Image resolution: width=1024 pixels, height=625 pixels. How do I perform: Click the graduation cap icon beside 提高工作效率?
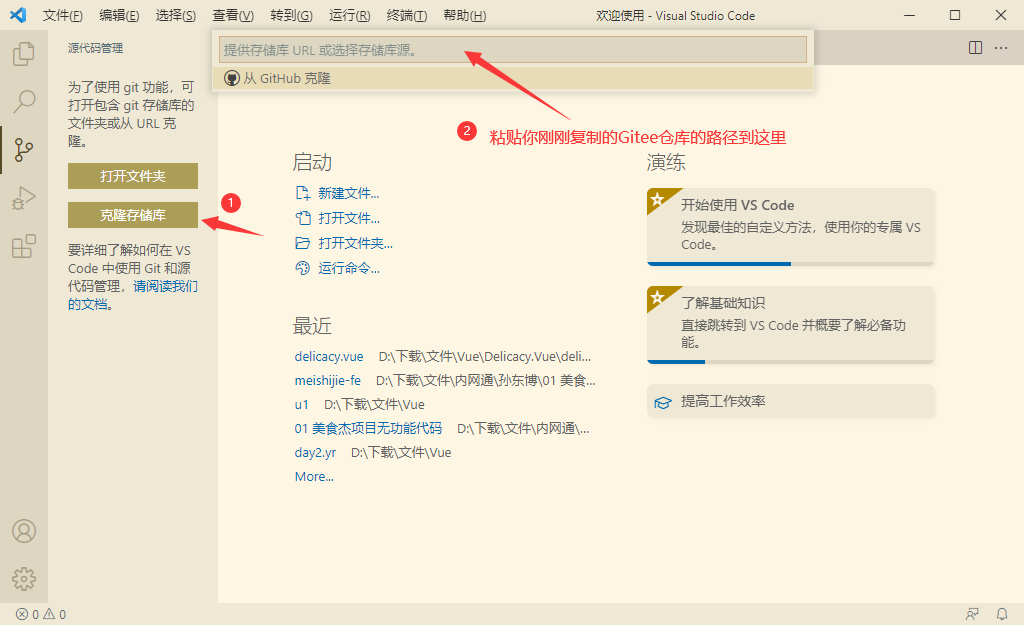(x=663, y=402)
